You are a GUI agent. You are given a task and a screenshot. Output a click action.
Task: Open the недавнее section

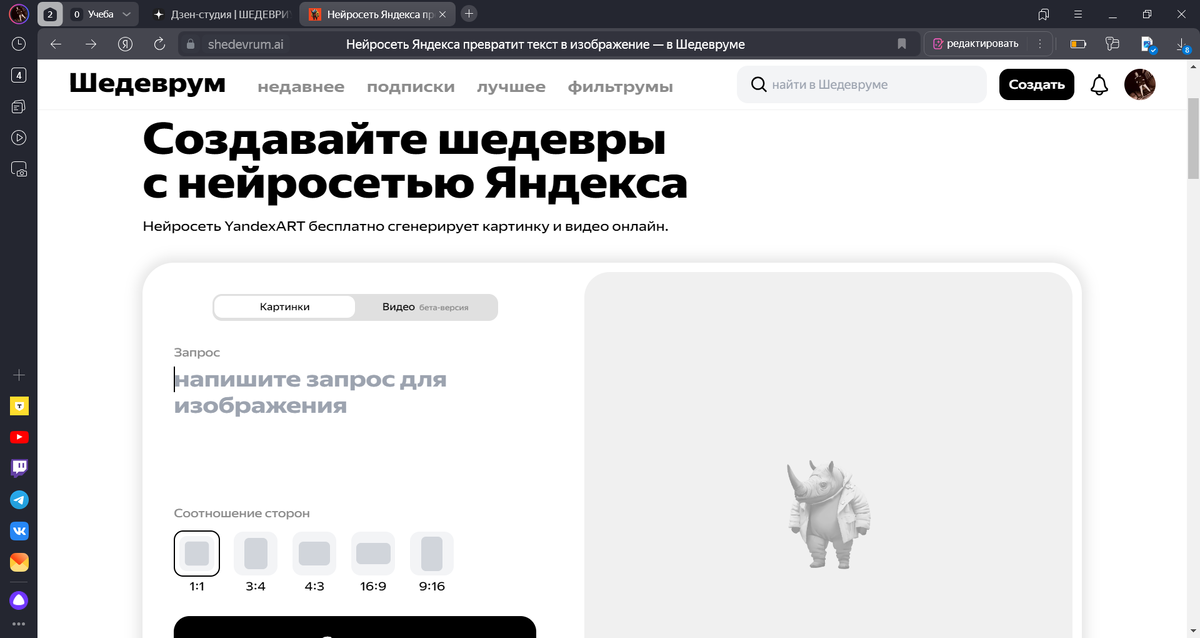coord(301,86)
